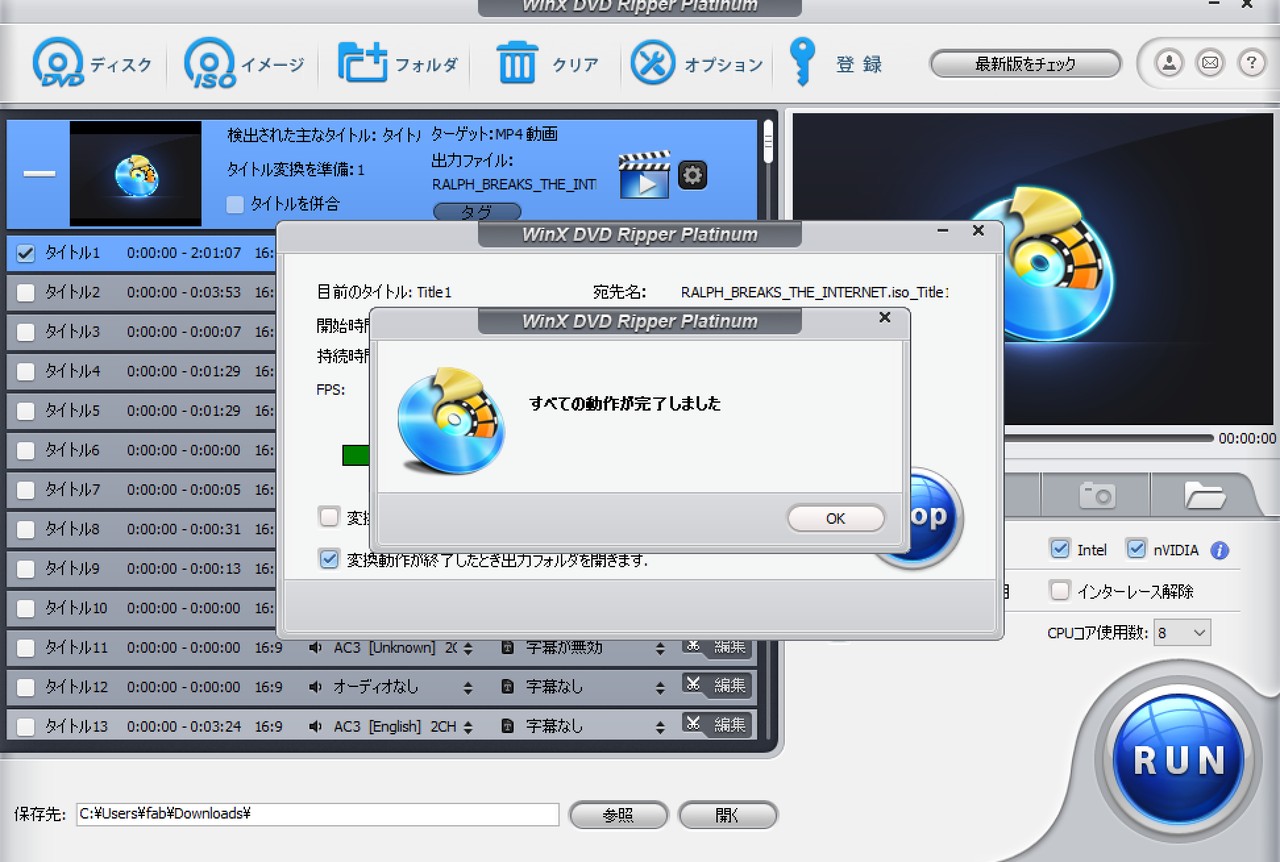Image resolution: width=1280 pixels, height=862 pixels.
Task: Minimize the progress dialog window
Action: click(x=942, y=231)
